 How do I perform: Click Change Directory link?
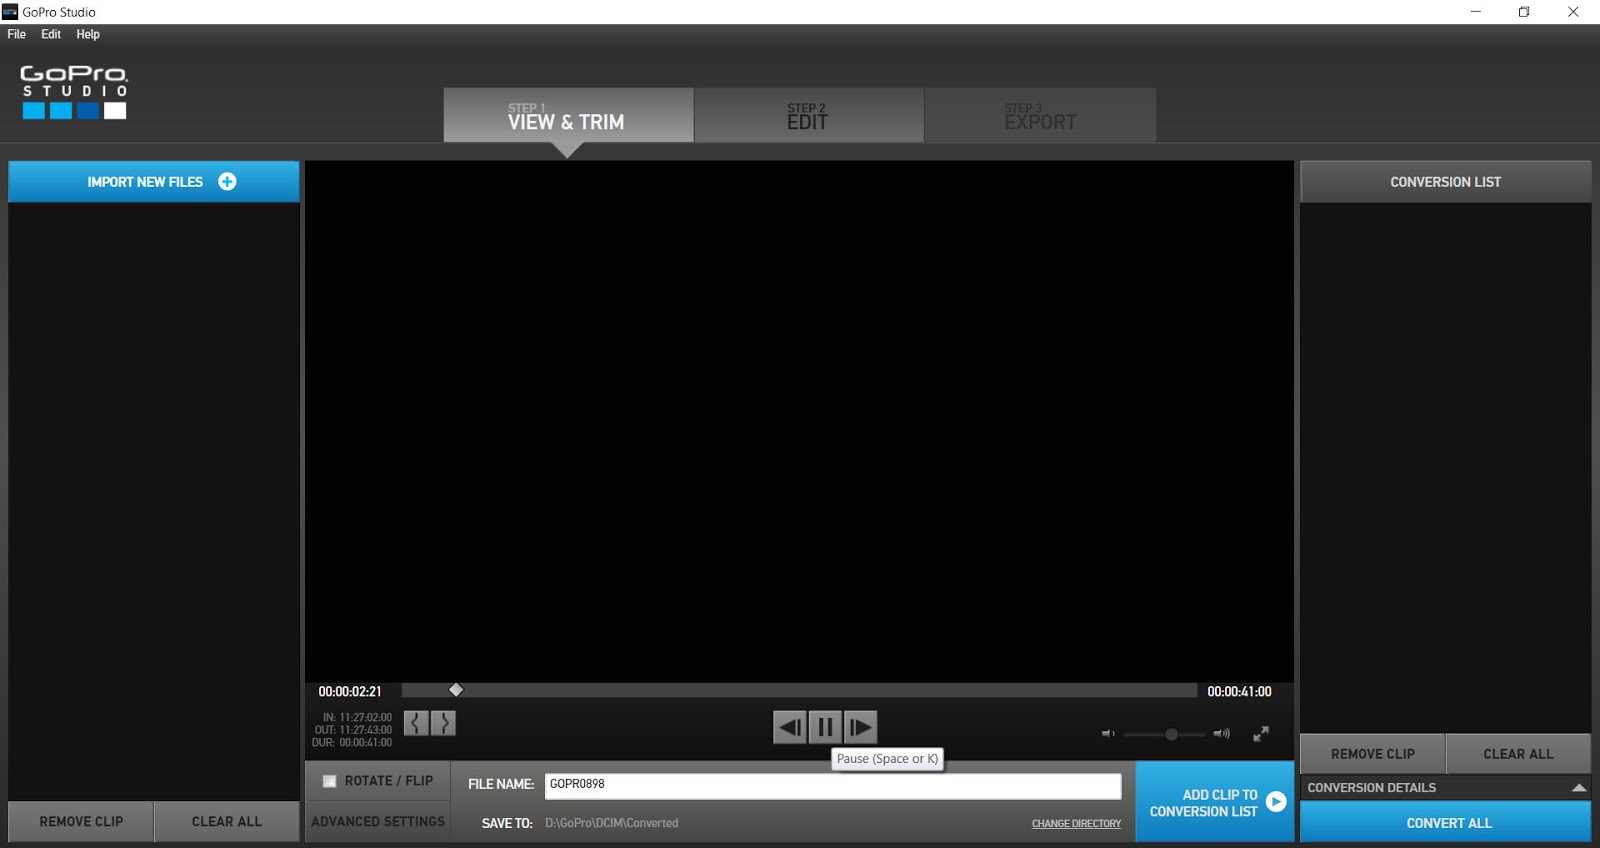pyautogui.click(x=1076, y=824)
